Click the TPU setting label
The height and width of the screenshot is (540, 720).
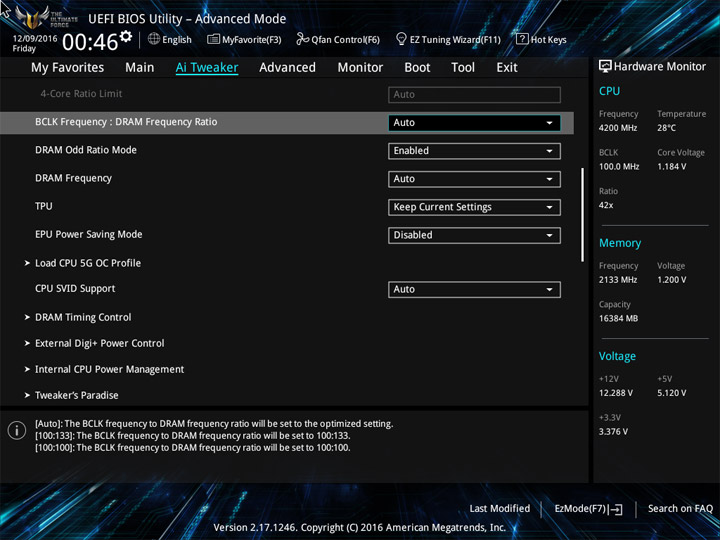click(44, 206)
